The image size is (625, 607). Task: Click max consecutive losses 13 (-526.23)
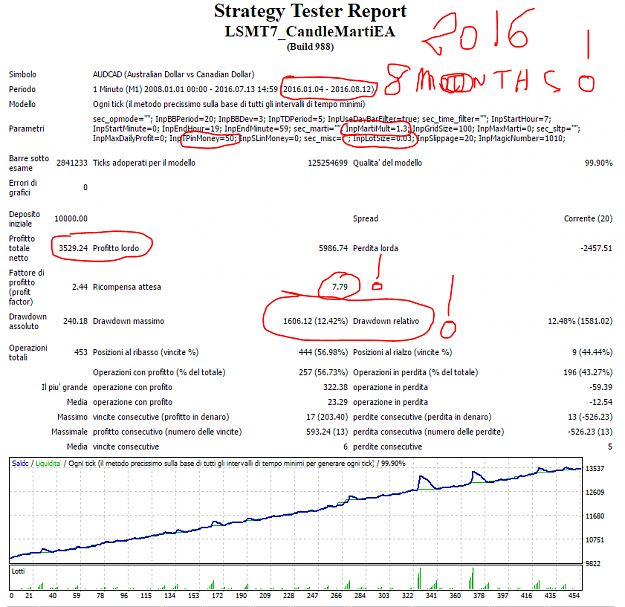[590, 417]
